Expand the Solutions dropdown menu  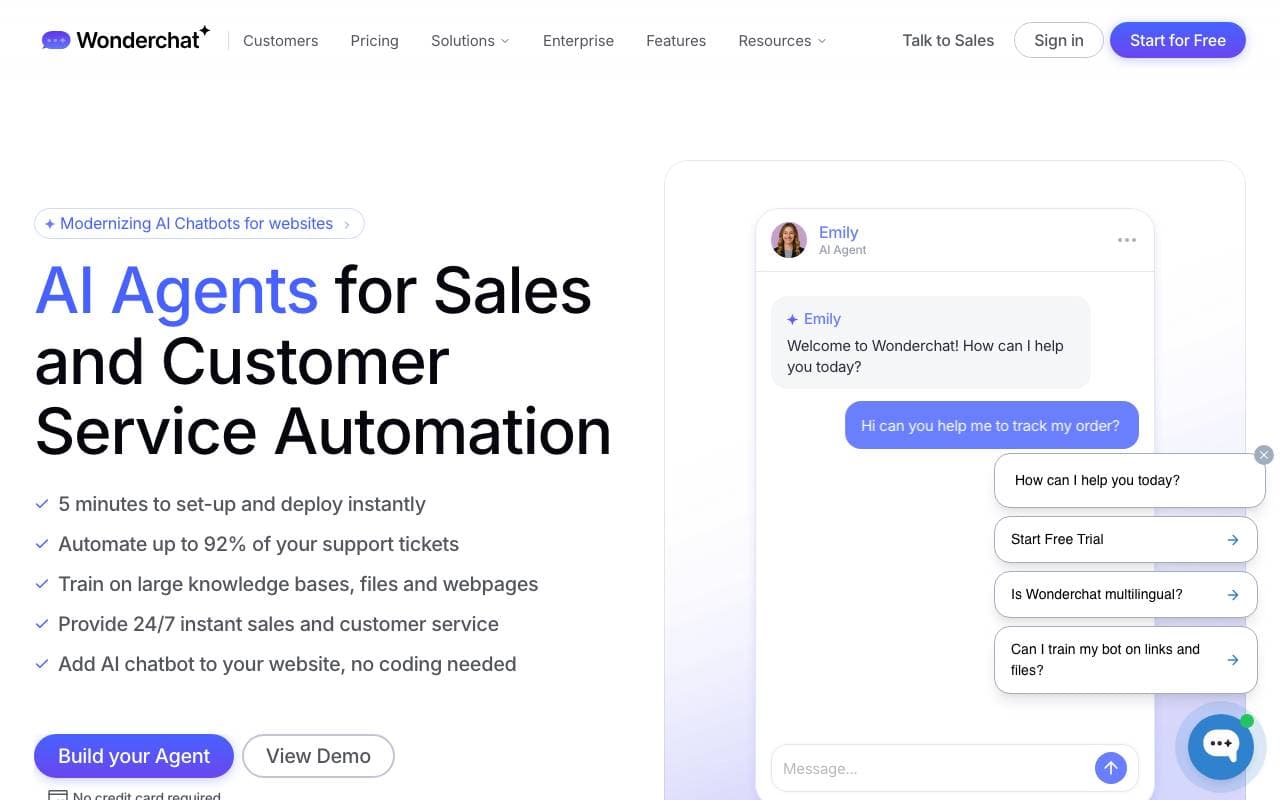(x=470, y=41)
